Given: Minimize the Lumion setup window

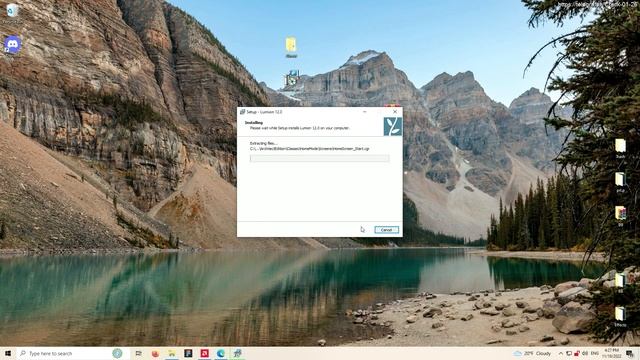Looking at the screenshot, I should coord(364,111).
